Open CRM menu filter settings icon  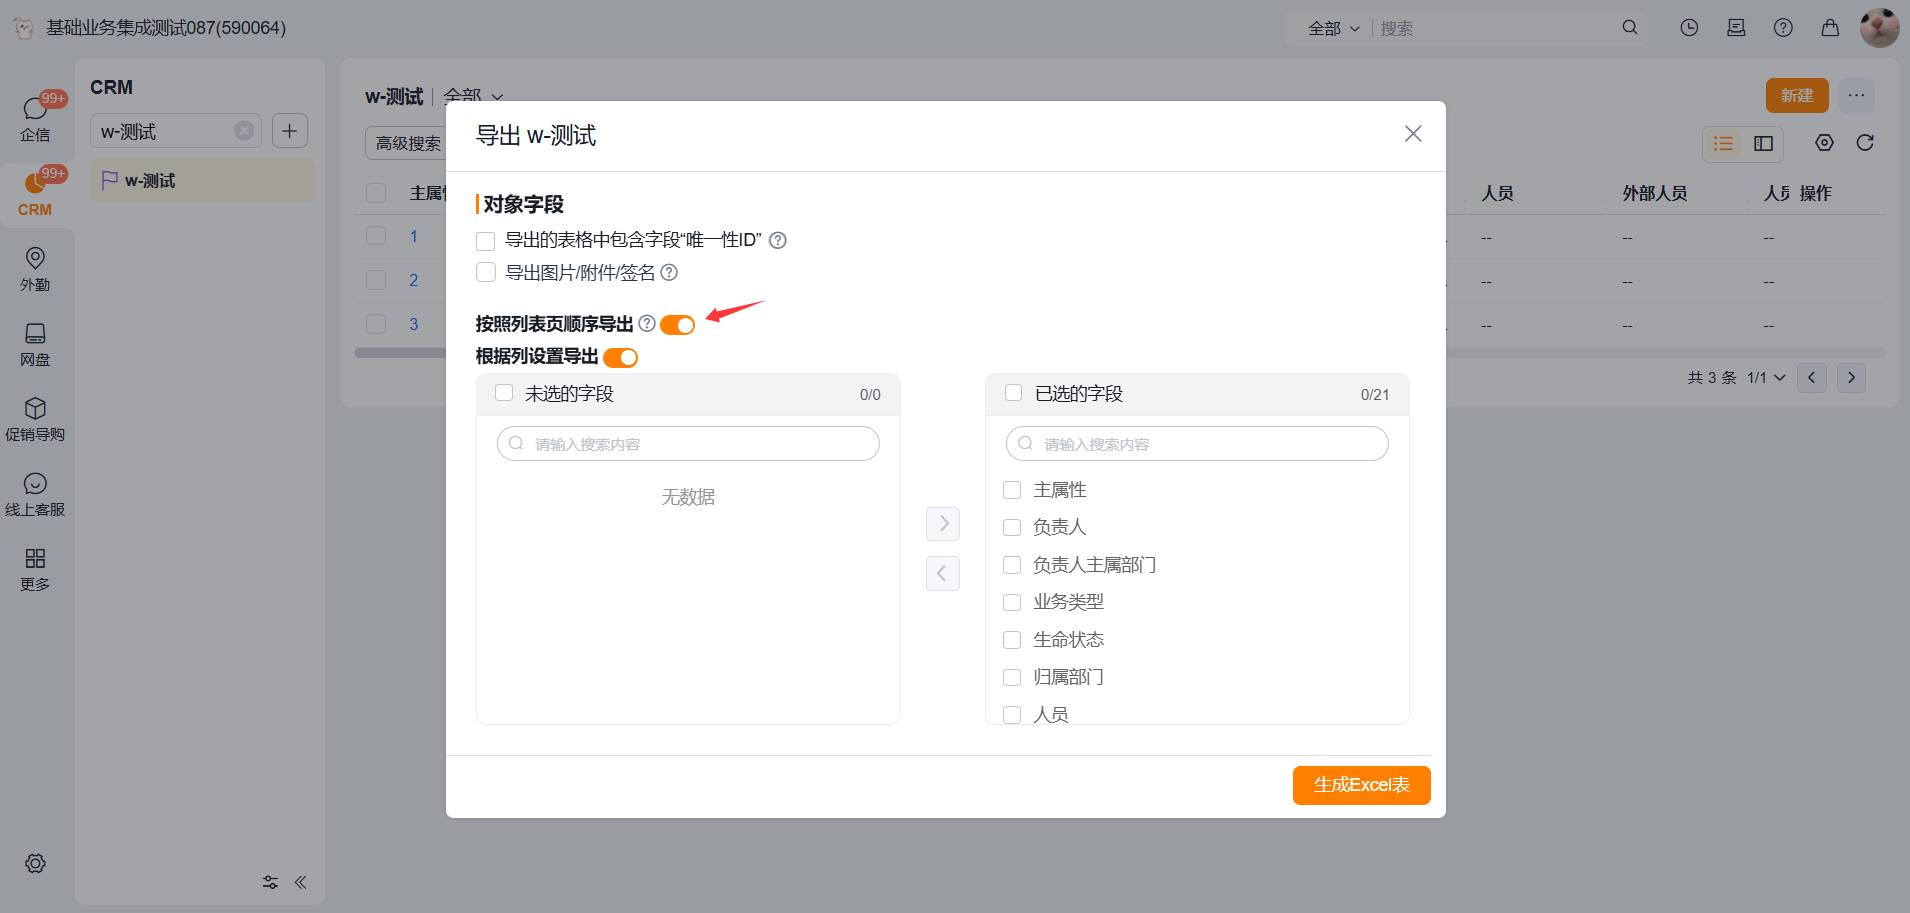pyautogui.click(x=270, y=882)
